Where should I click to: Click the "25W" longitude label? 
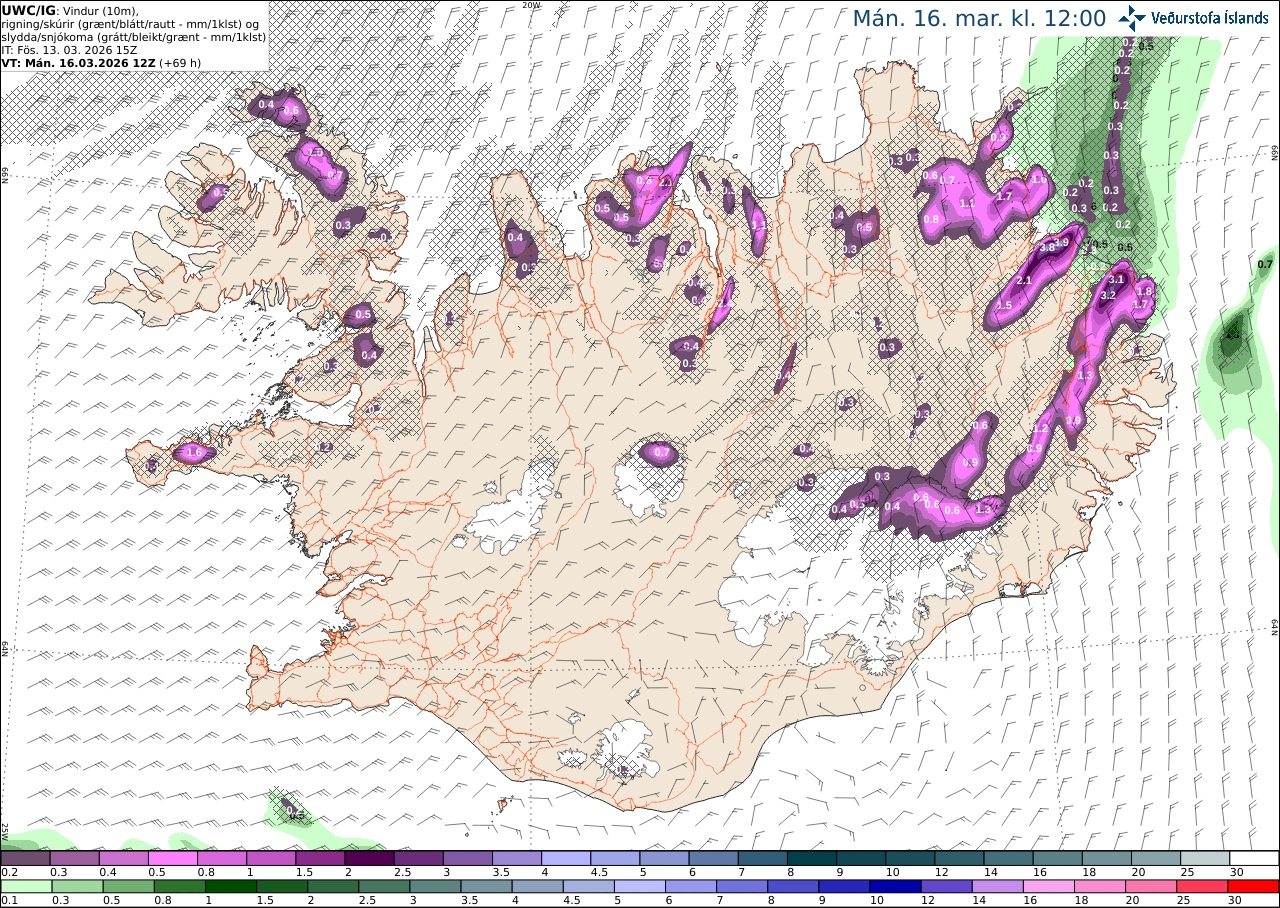[5, 831]
